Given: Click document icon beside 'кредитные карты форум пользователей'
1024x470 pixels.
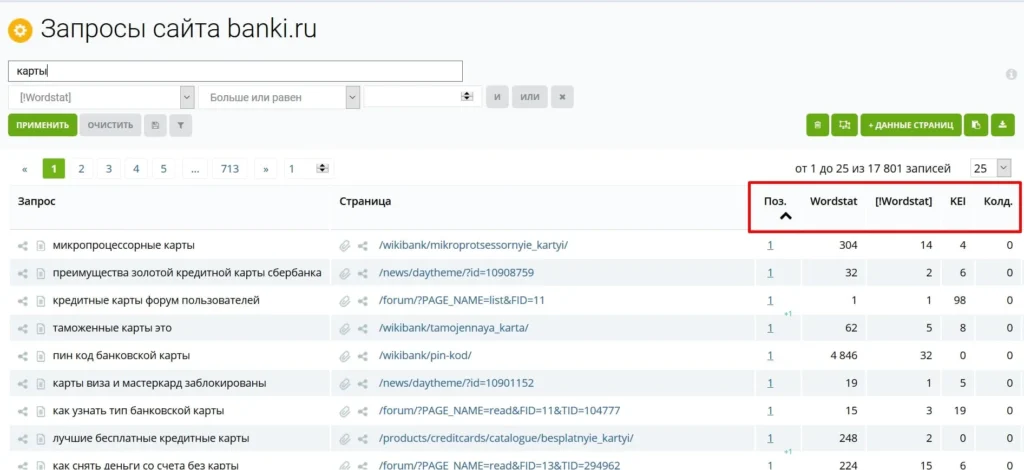Looking at the screenshot, I should click(40, 301).
